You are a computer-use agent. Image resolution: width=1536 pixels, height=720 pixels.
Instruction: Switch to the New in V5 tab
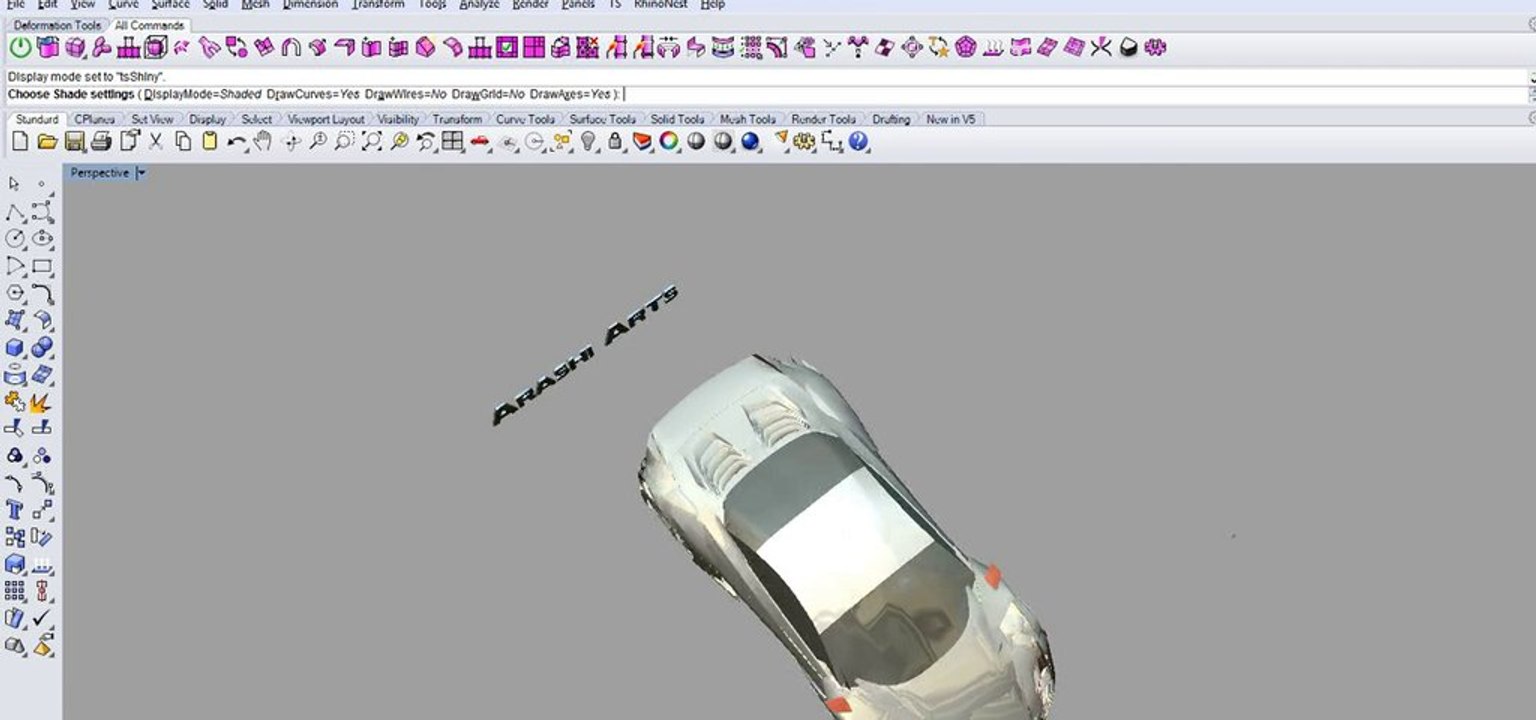click(950, 119)
